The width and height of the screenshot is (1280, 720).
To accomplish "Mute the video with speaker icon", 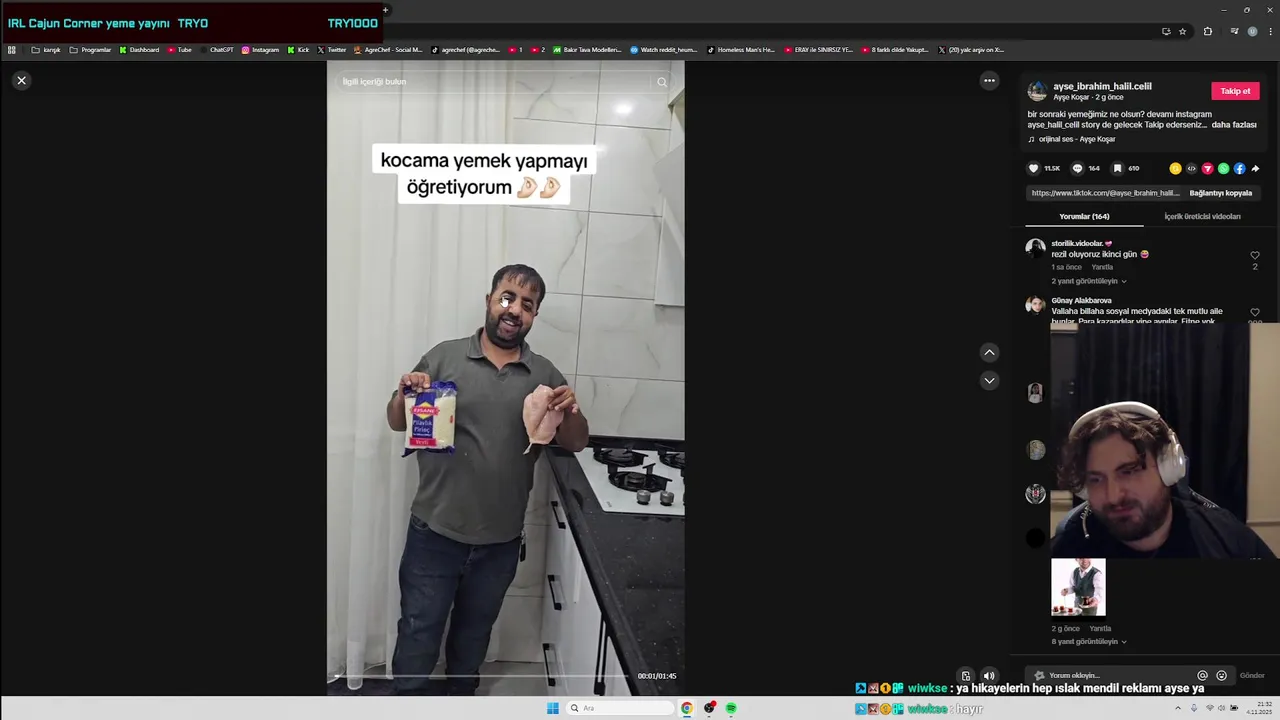I will [x=989, y=676].
